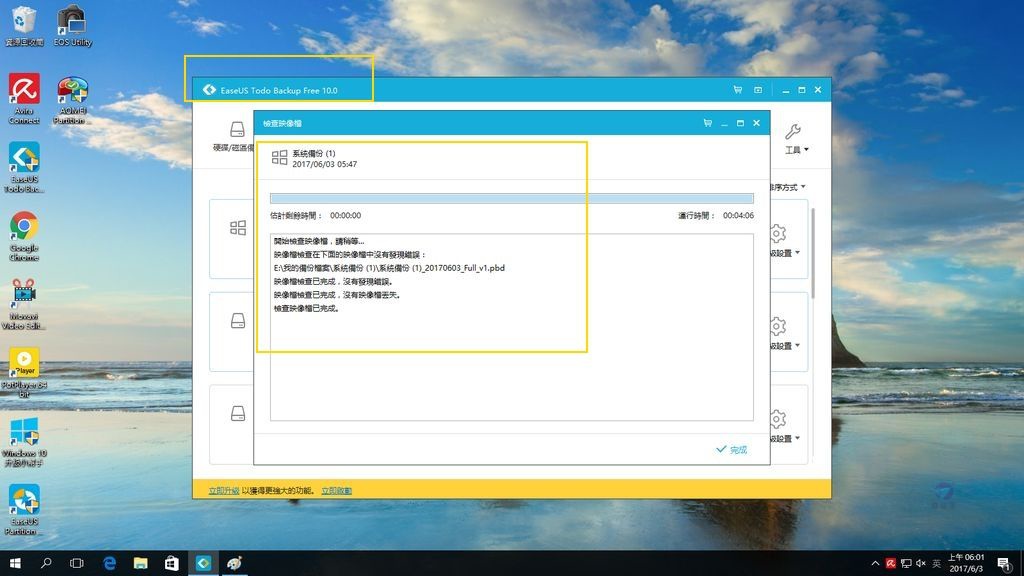
Task: Click the 立即升級 upgrade link
Action: click(223, 490)
